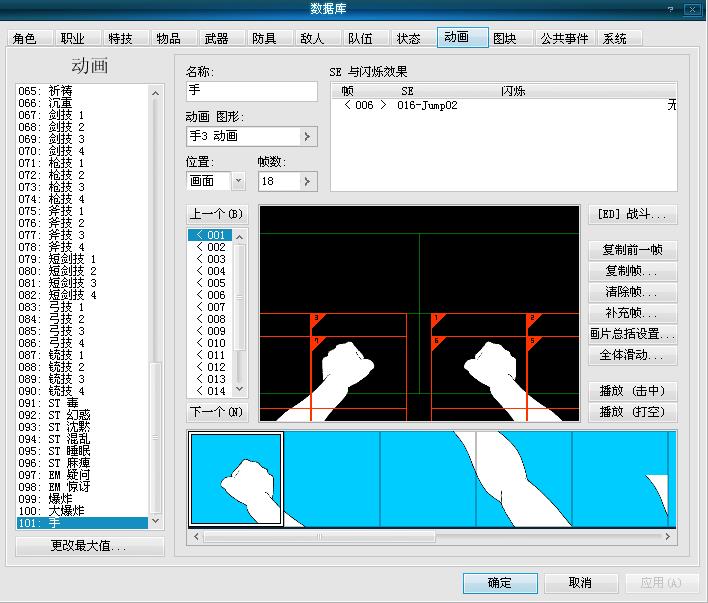The width and height of the screenshot is (708, 603).
Task: Select the arm cell in picture strip
Action: pyautogui.click(x=524, y=479)
